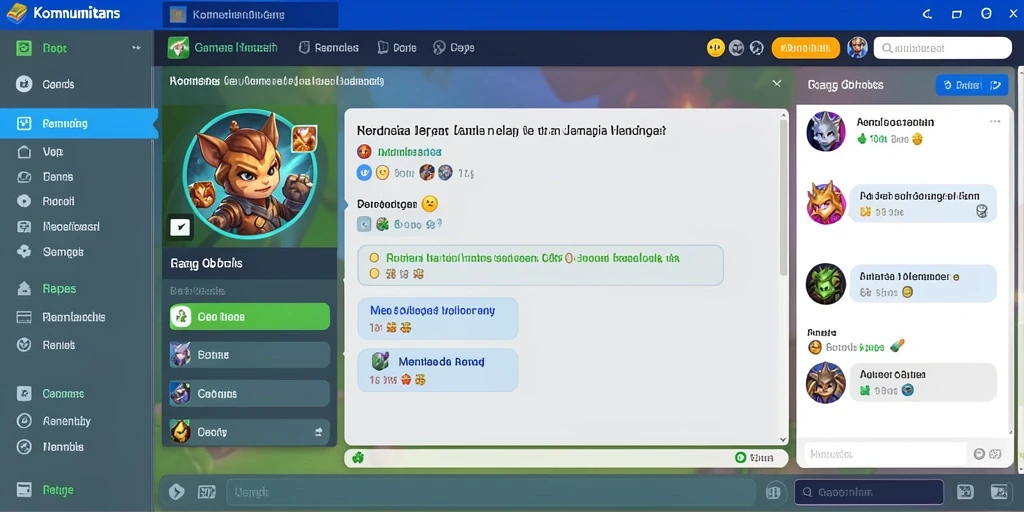Click the Coords icon in left sidebar
Viewport: 1024px width, 512px height.
coord(24,84)
